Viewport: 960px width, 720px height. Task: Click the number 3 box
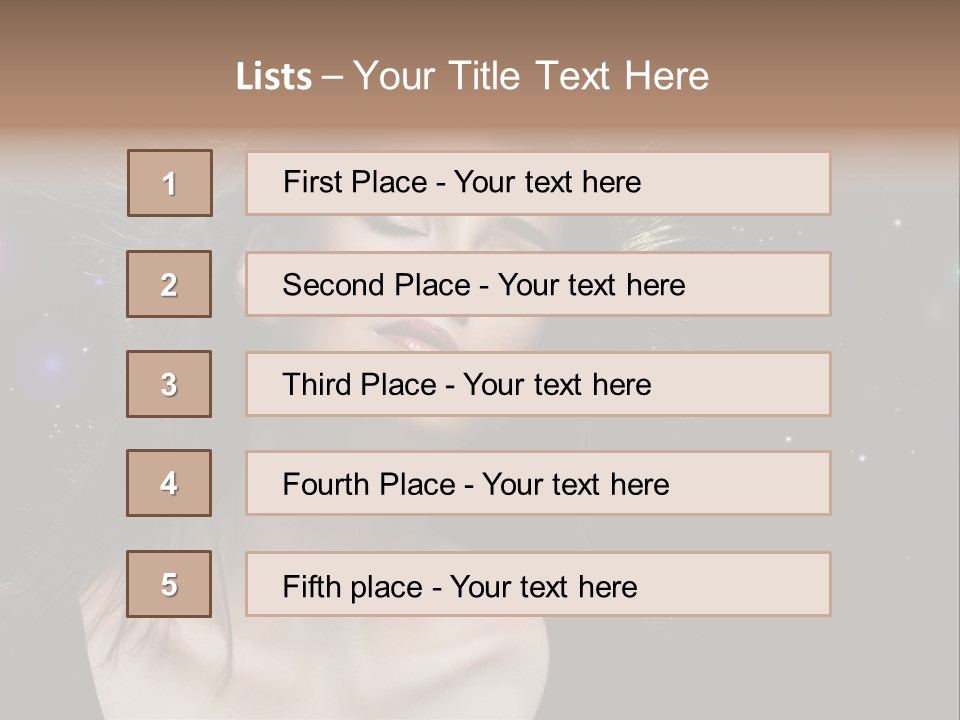169,384
